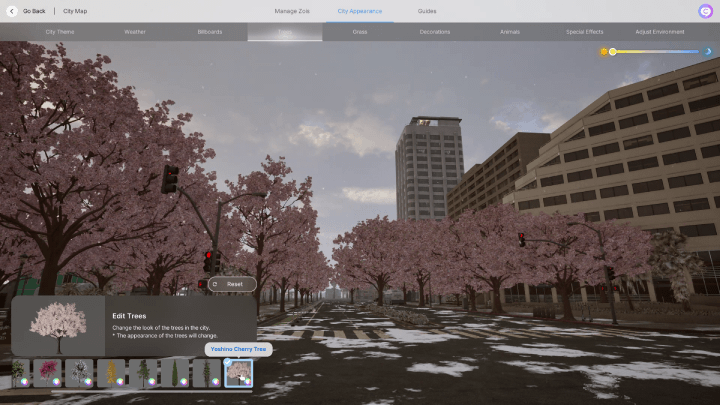Switch to Guides tab

427,11
